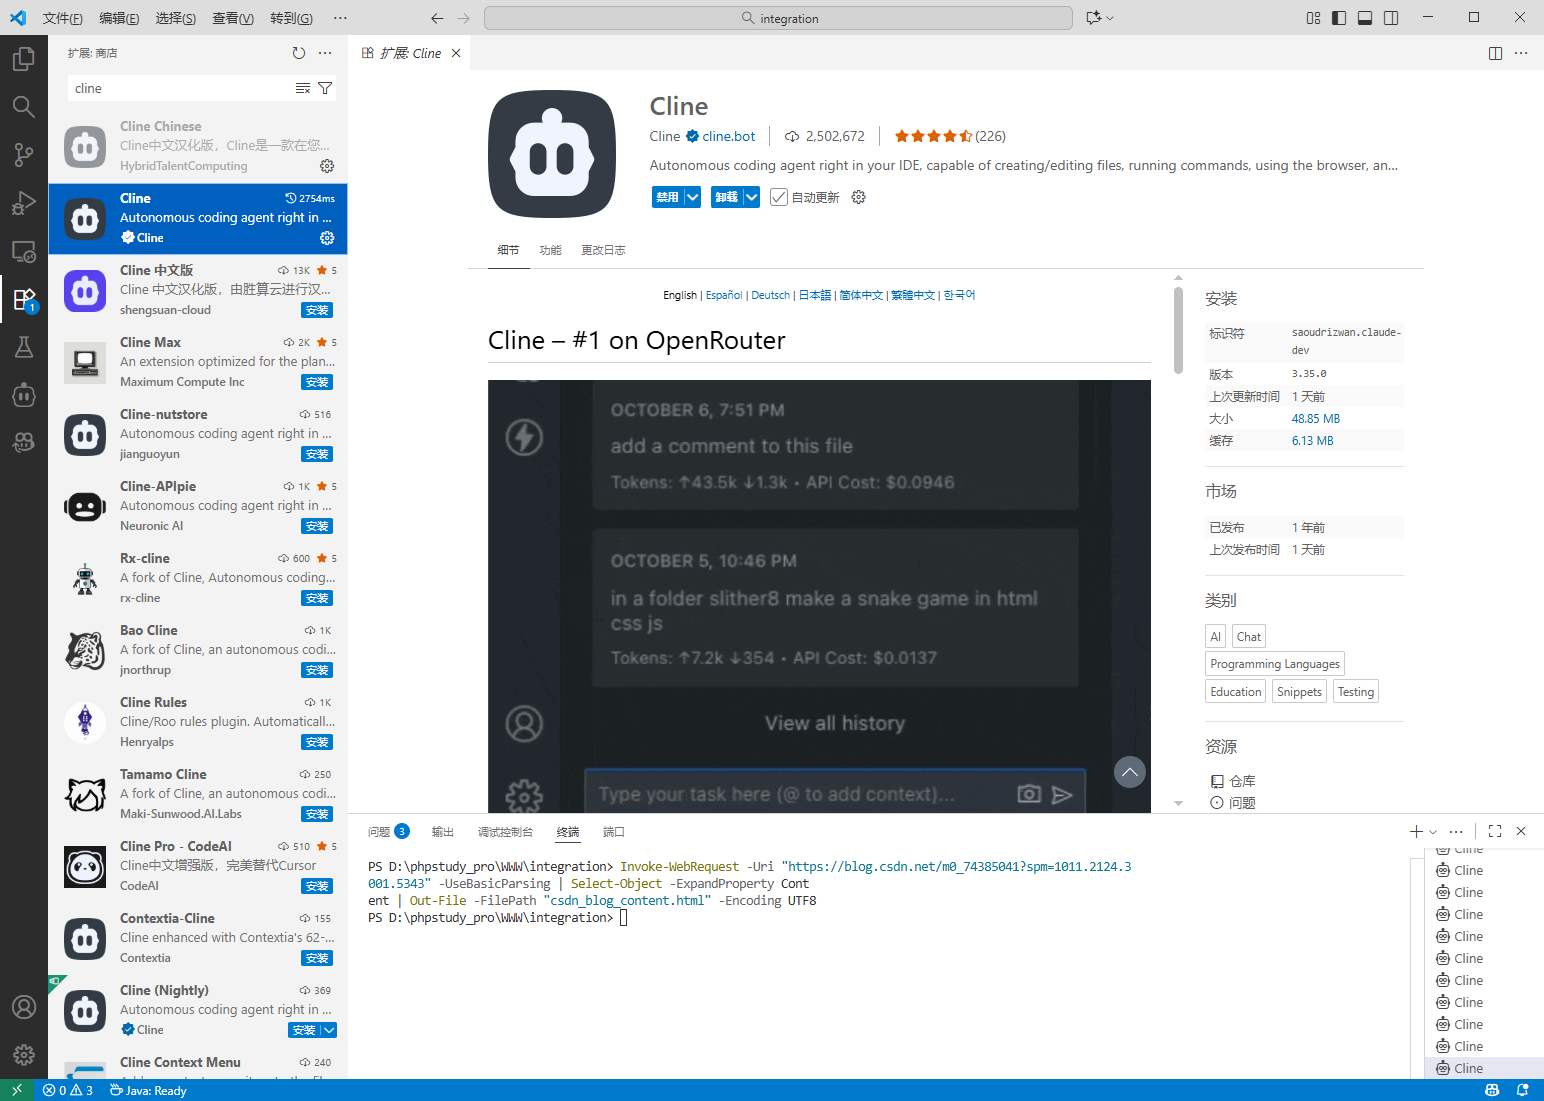Open the uninstall button dropdown arrow
Screen dimensions: 1544x1101
click(751, 197)
